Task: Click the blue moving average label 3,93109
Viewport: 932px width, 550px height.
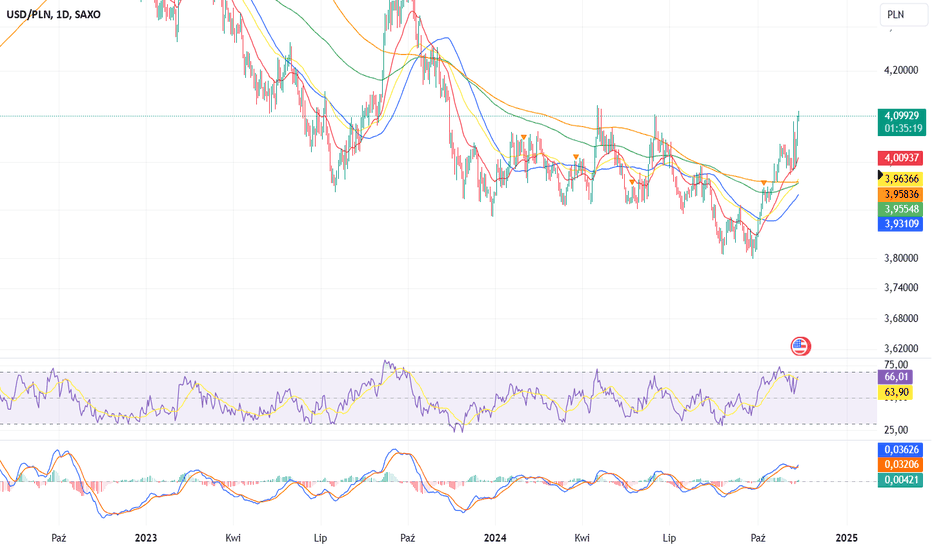Action: pyautogui.click(x=900, y=224)
